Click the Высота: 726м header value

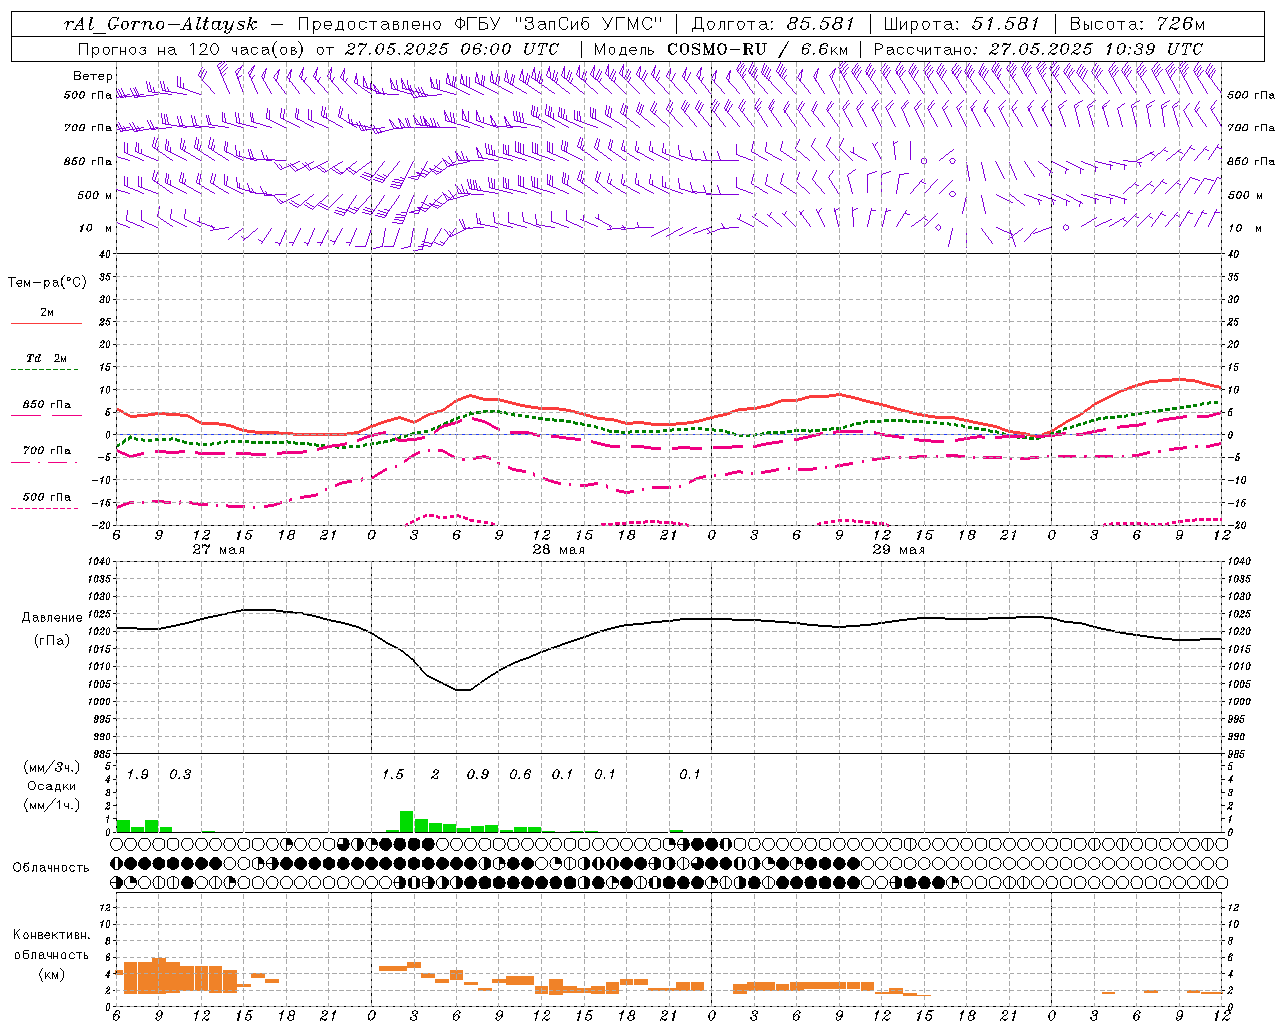(1137, 24)
